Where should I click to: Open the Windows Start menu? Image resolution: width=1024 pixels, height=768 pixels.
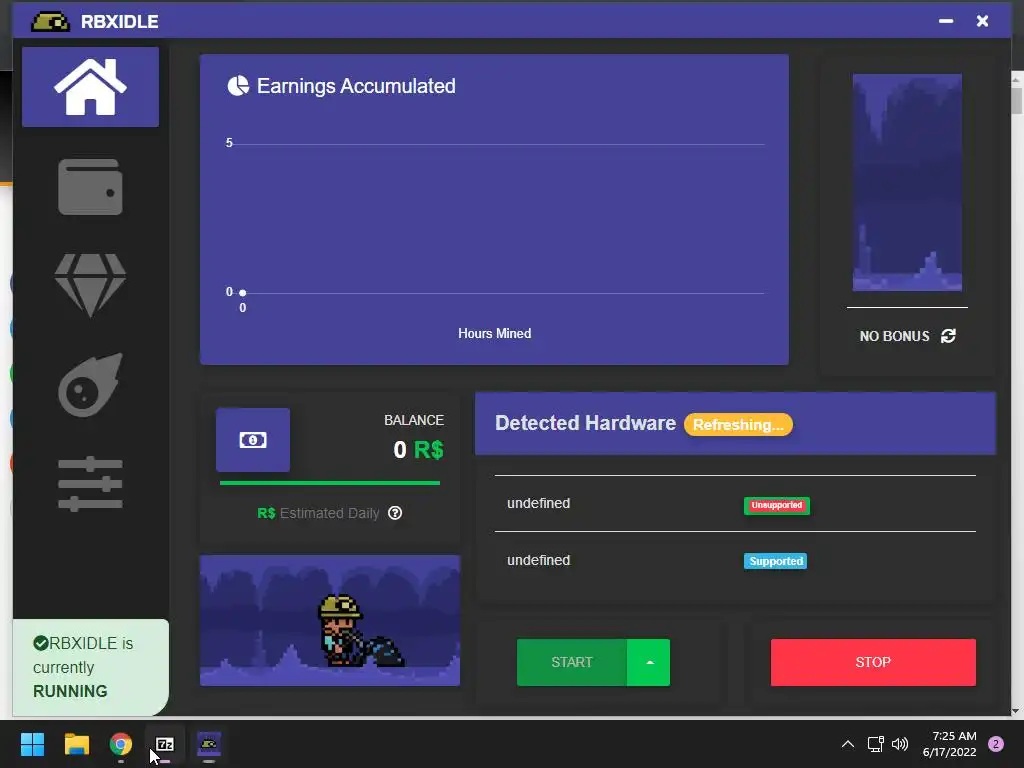click(32, 744)
